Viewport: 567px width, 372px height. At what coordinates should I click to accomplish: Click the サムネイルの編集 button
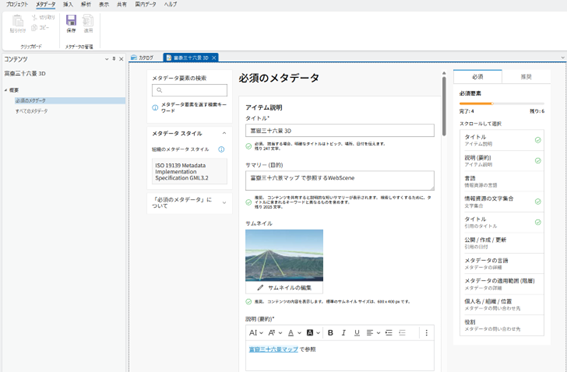pos(284,288)
